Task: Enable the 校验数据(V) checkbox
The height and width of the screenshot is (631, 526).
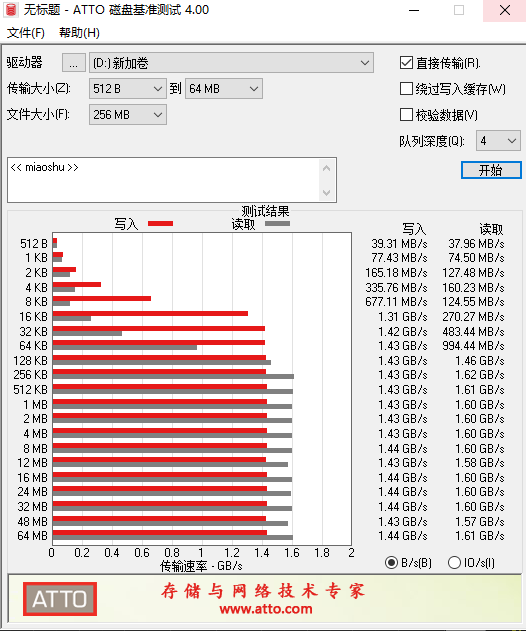Action: pyautogui.click(x=406, y=115)
